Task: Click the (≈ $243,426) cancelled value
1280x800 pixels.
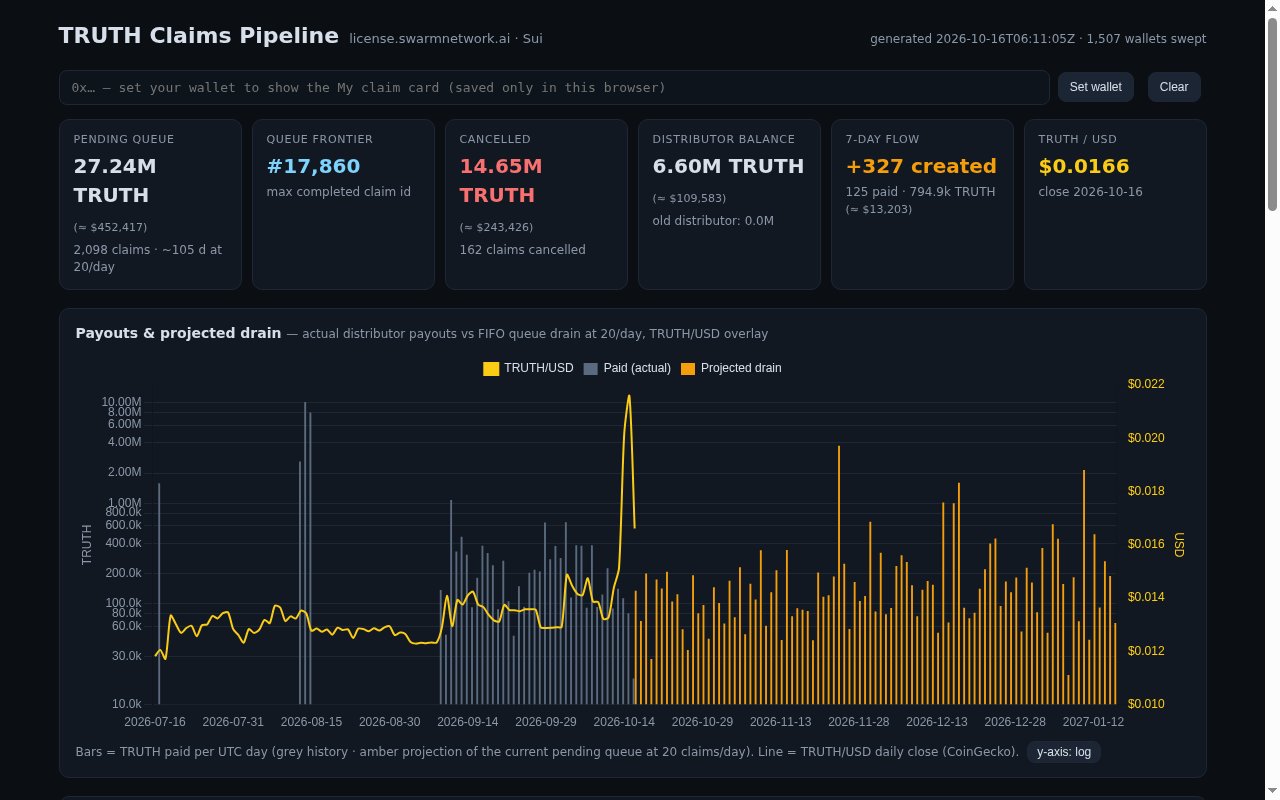Action: click(x=497, y=227)
